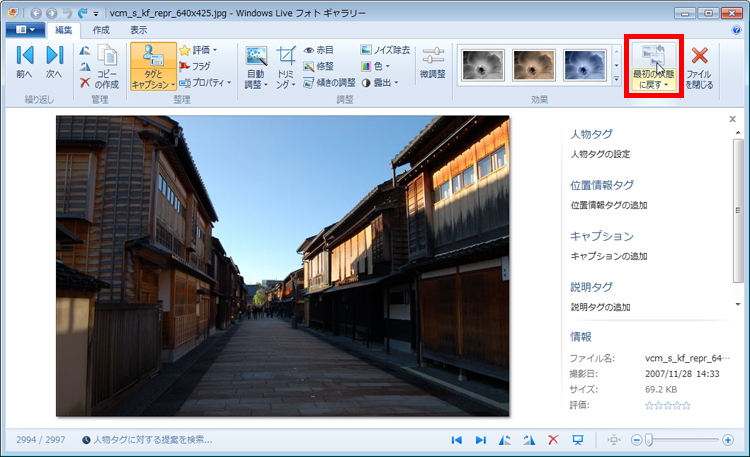Screen dimensions: 750x457
Task: Go to the next photo (次へ)
Action: (x=54, y=61)
